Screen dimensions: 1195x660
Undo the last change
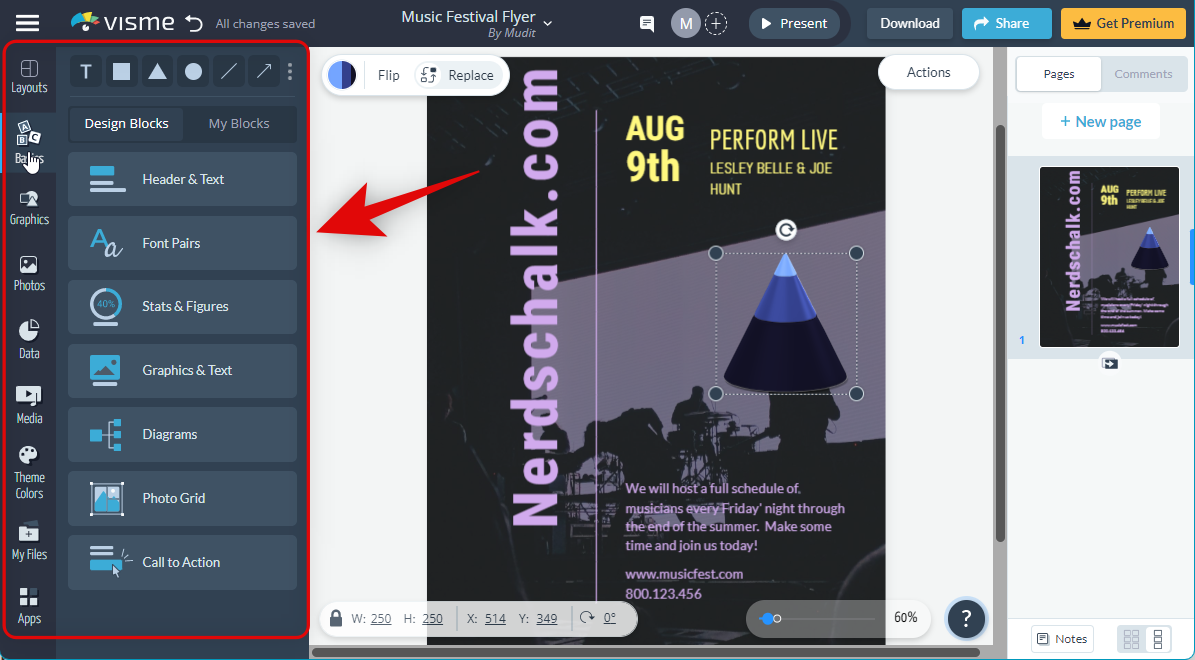[194, 24]
